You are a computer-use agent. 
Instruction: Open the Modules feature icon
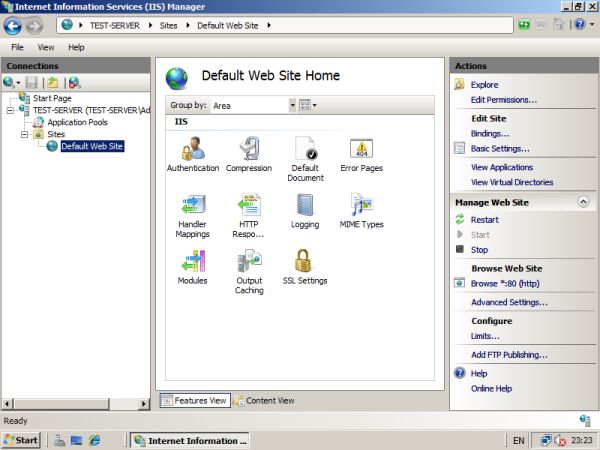pos(192,267)
